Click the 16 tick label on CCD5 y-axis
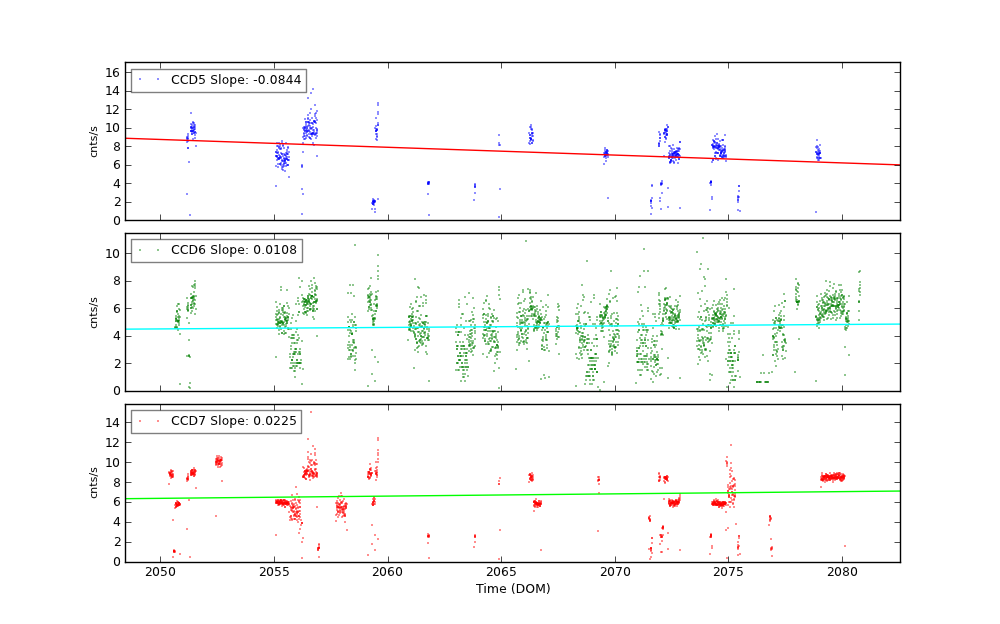Screen dimensions: 1000x624 point(115,72)
